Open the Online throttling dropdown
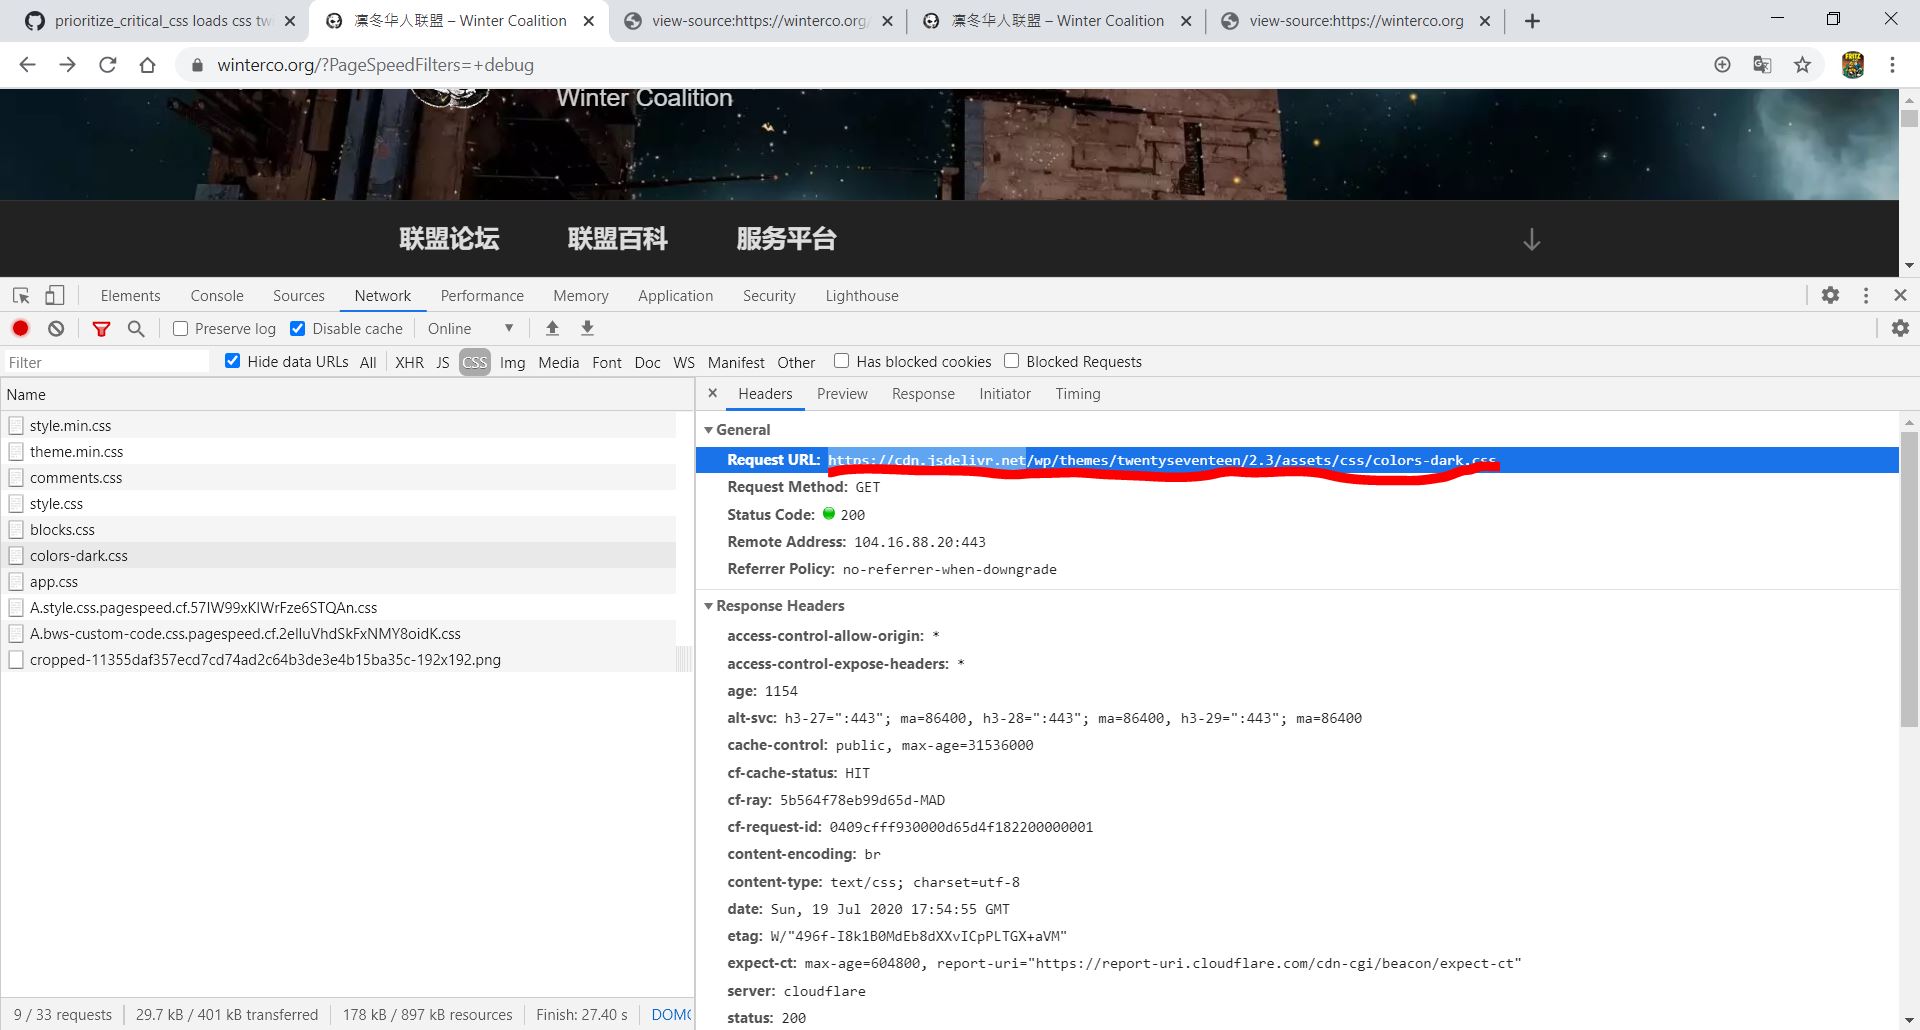This screenshot has width=1920, height=1030. coord(470,328)
